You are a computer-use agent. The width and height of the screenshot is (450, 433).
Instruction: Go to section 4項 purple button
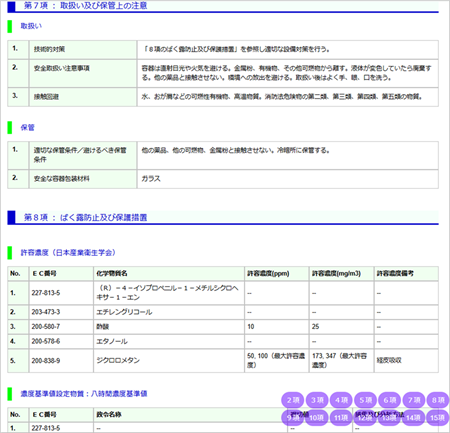point(341,400)
